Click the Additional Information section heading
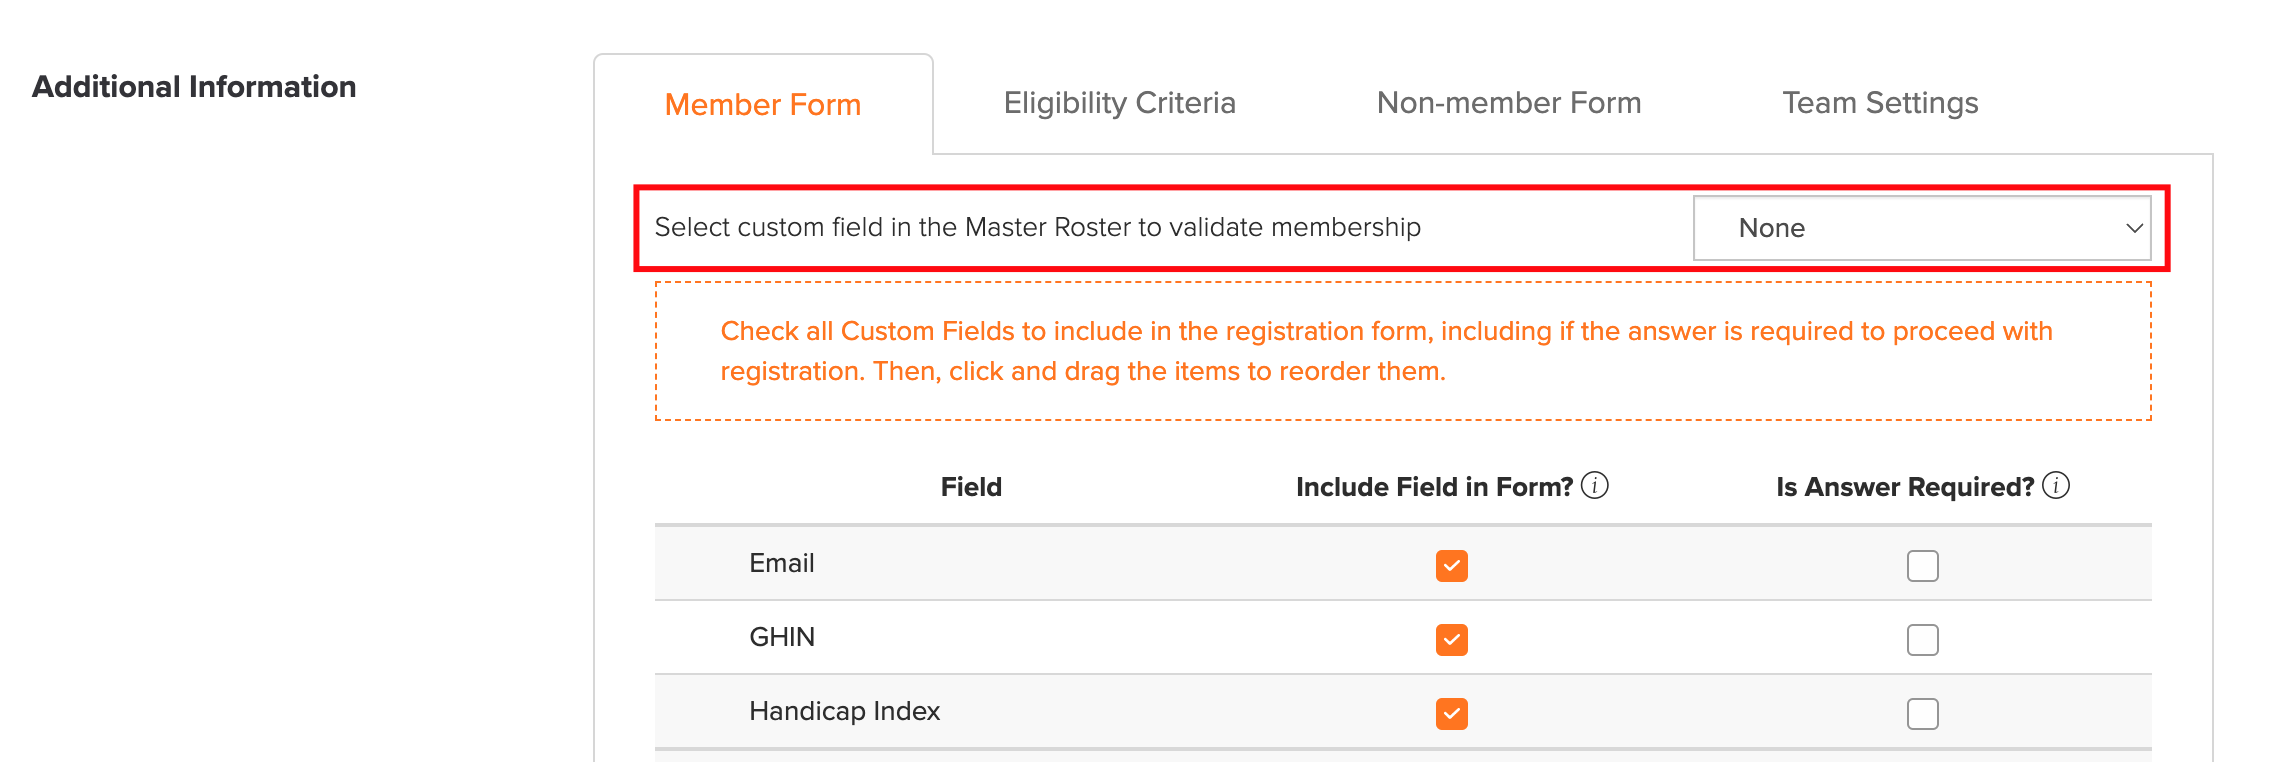 (x=194, y=87)
